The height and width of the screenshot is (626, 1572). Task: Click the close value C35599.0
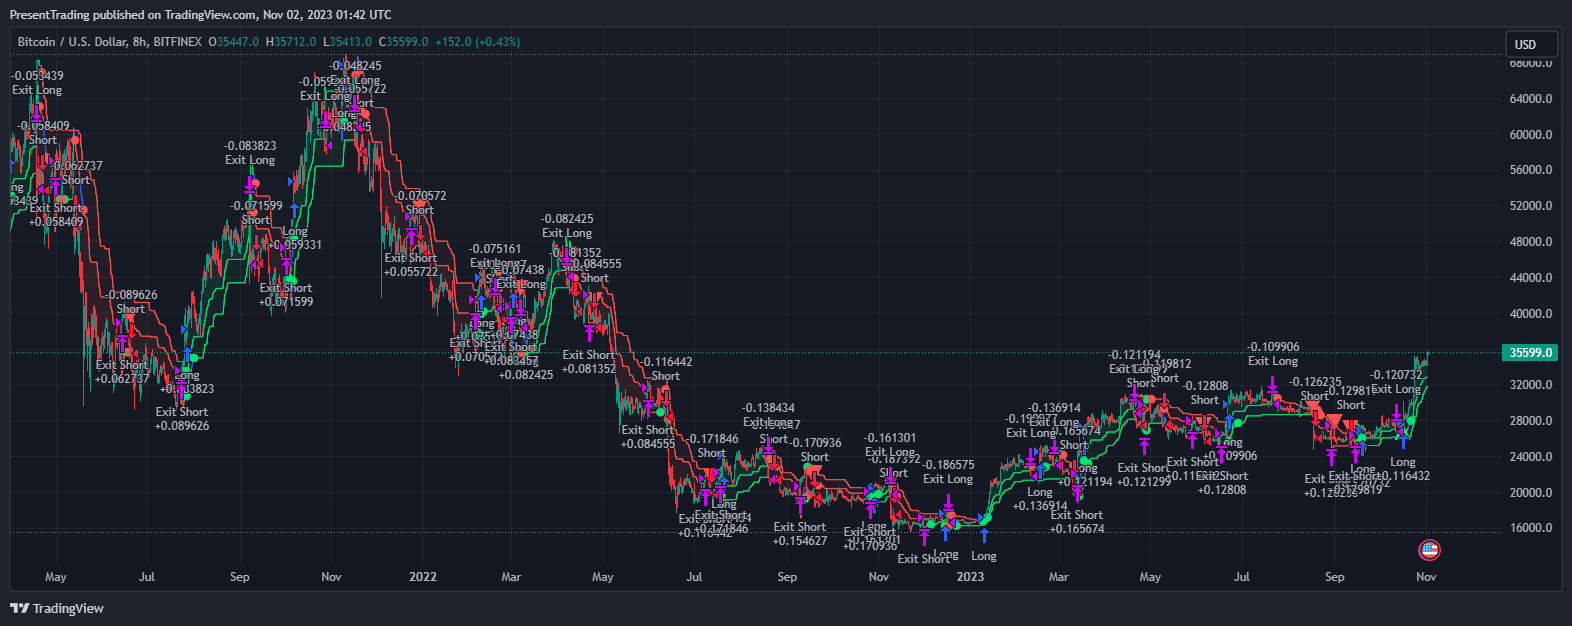pos(403,42)
